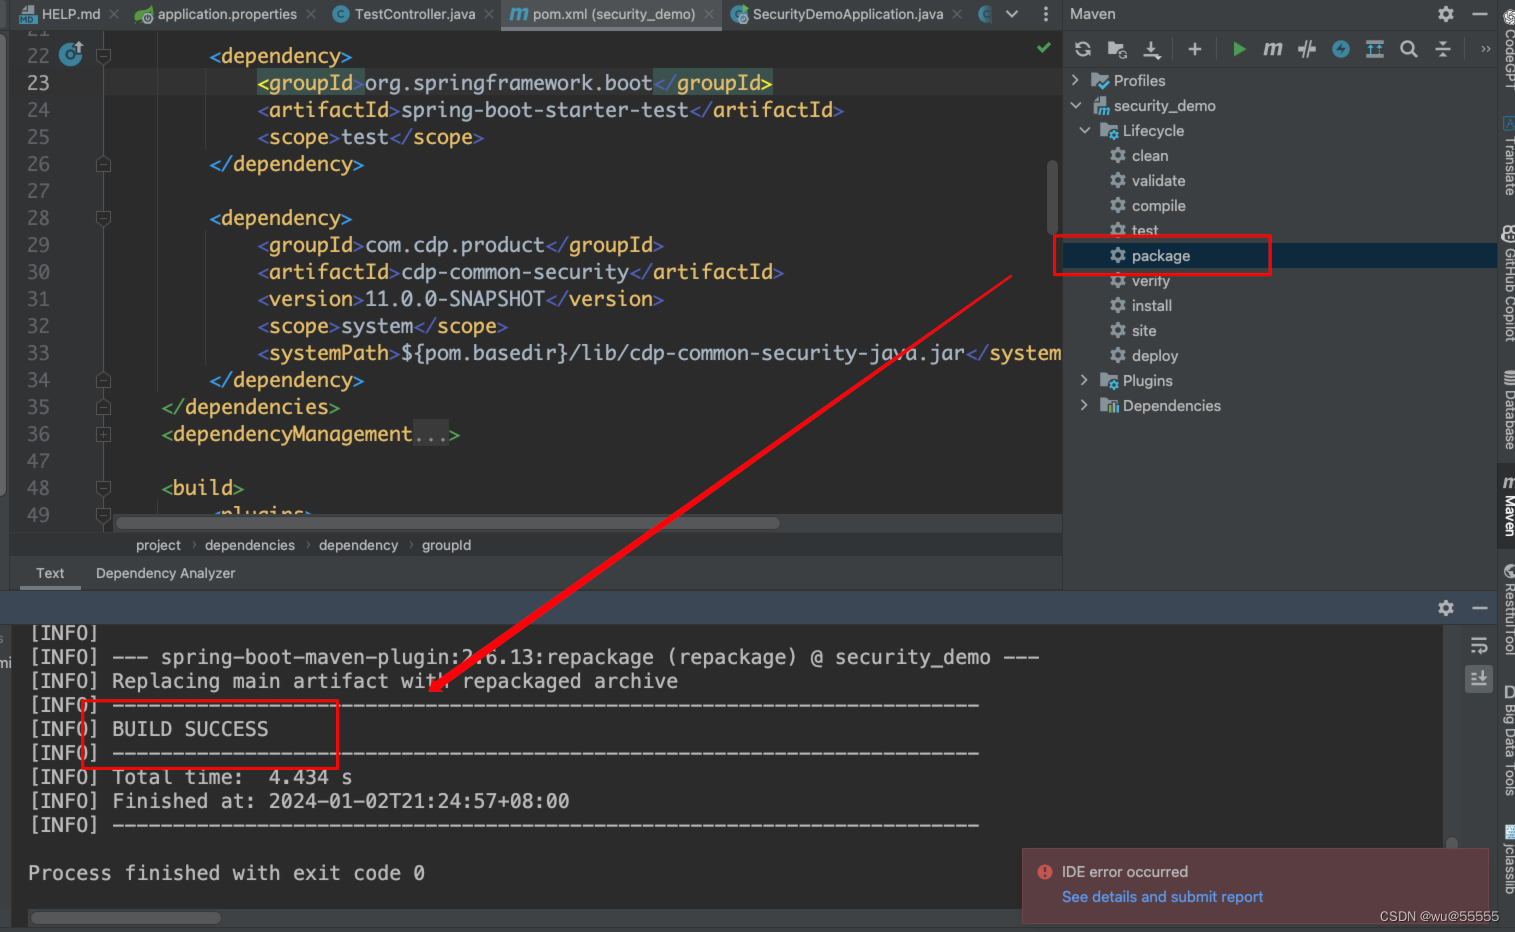The height and width of the screenshot is (932, 1515).
Task: Search Maven goals with the magnifier icon
Action: 1409,48
